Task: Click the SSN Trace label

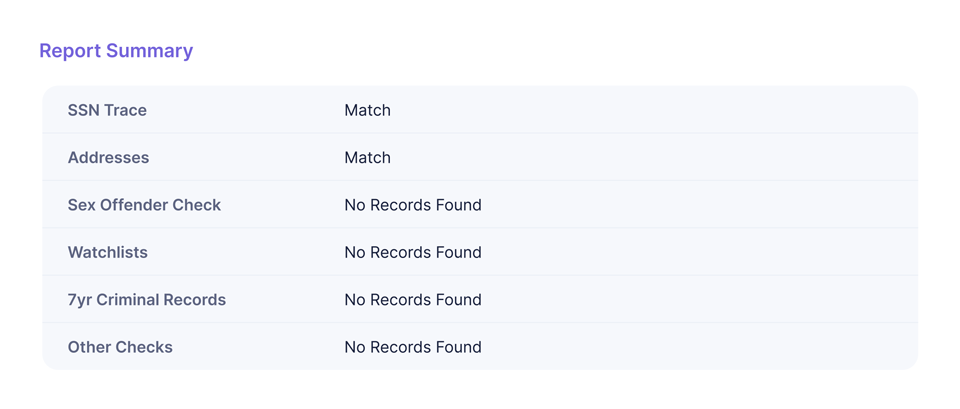Action: click(107, 110)
